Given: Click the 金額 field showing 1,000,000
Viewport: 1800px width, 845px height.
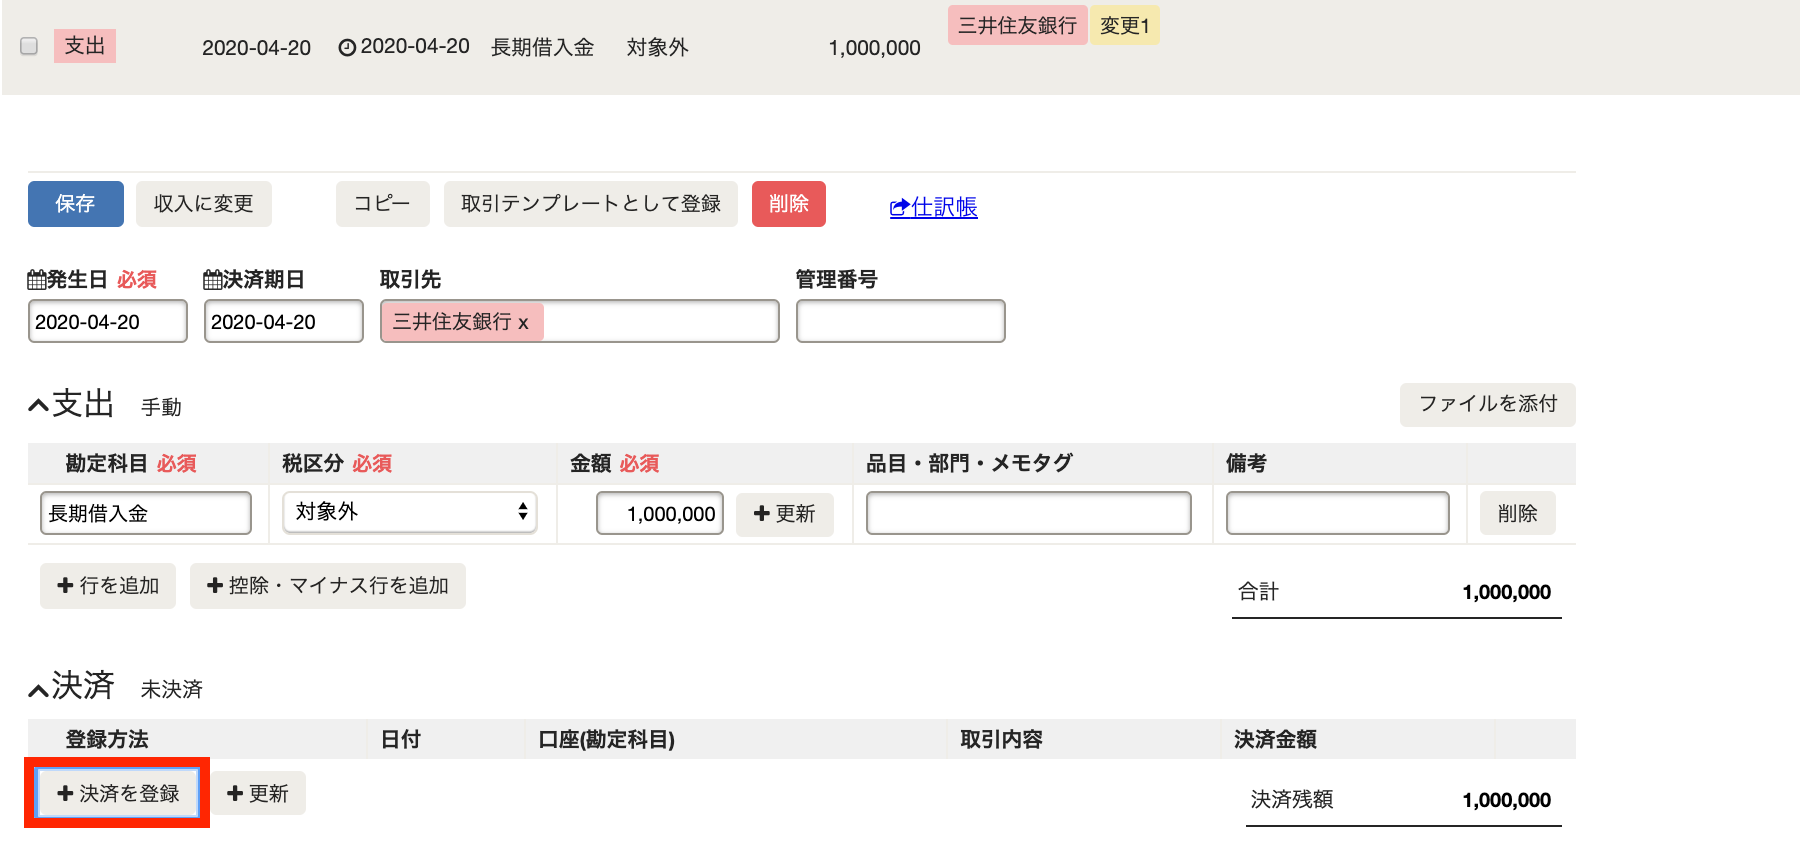Looking at the screenshot, I should click(660, 514).
